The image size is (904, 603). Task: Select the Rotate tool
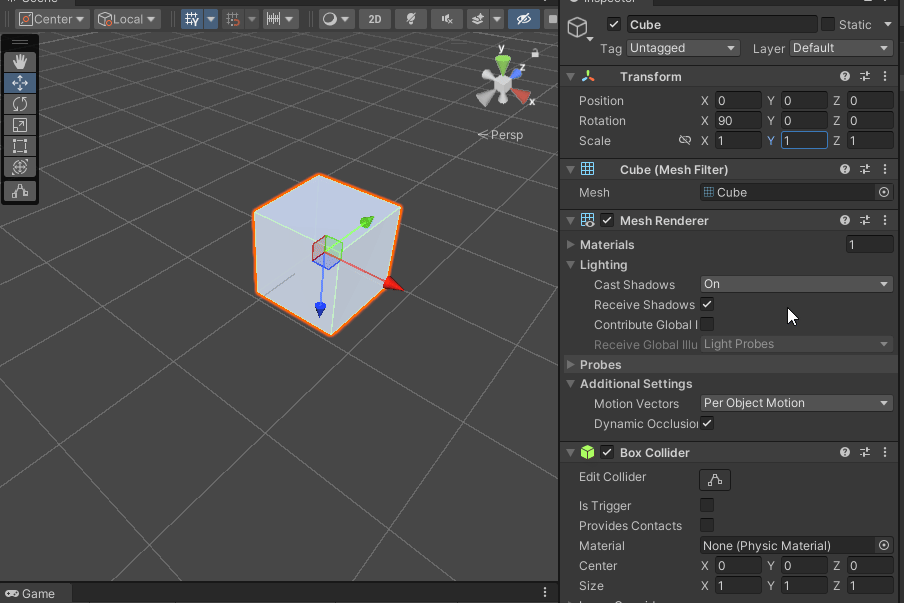point(20,104)
